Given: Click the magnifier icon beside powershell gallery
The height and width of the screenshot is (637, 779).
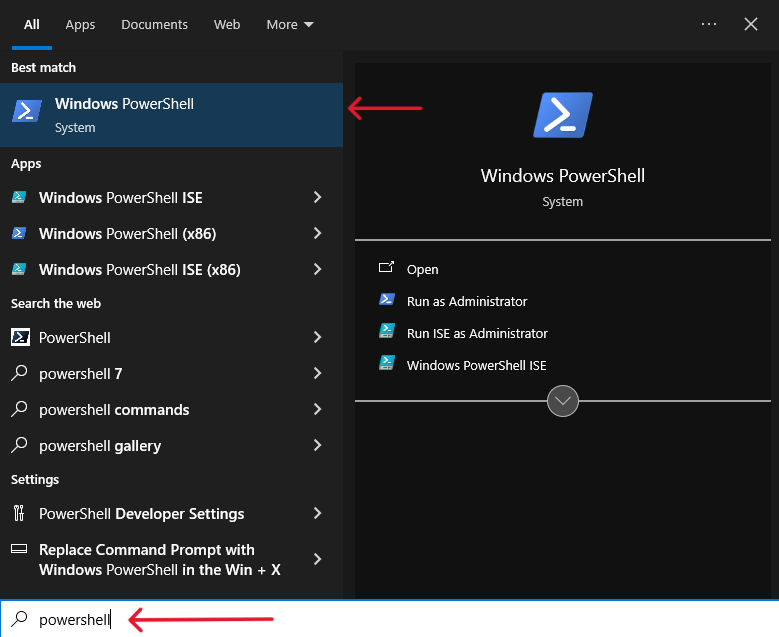Looking at the screenshot, I should coord(19,445).
